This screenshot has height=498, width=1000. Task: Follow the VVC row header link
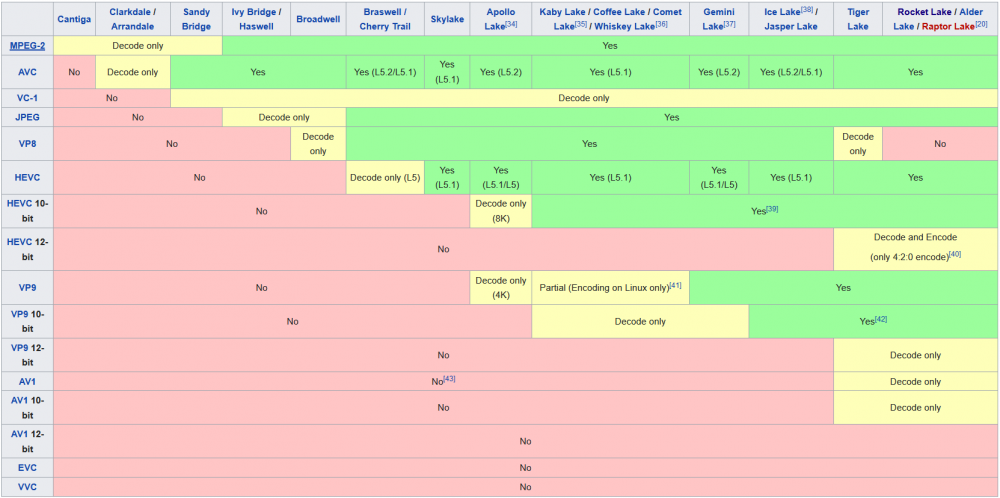[27, 487]
